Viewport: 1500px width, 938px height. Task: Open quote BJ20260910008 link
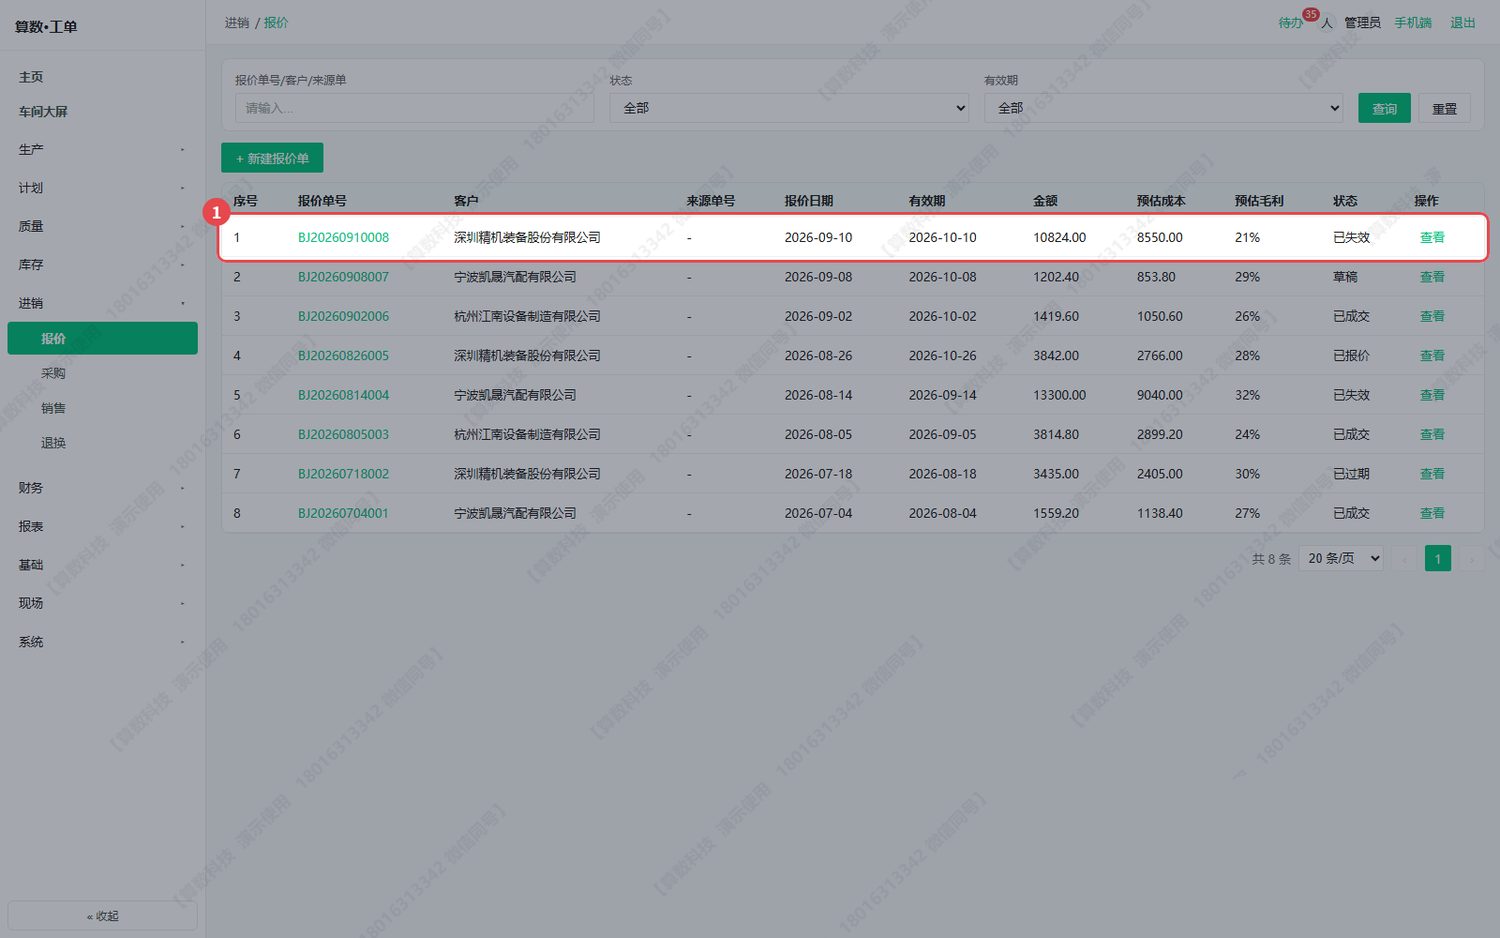point(343,238)
